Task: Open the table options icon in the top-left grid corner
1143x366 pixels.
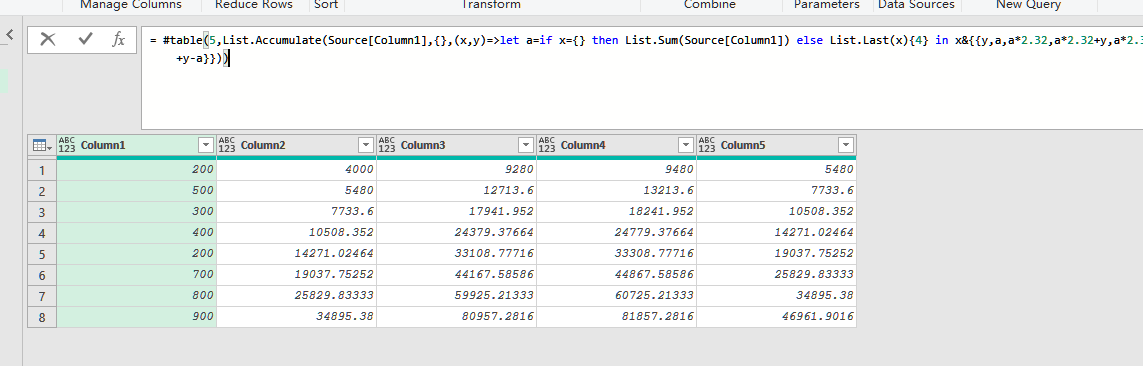Action: pyautogui.click(x=42, y=145)
